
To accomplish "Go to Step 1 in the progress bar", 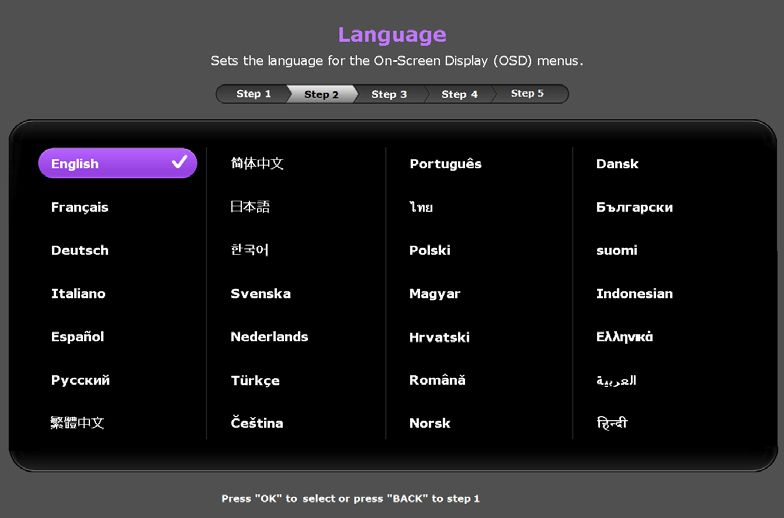I will 253,94.
